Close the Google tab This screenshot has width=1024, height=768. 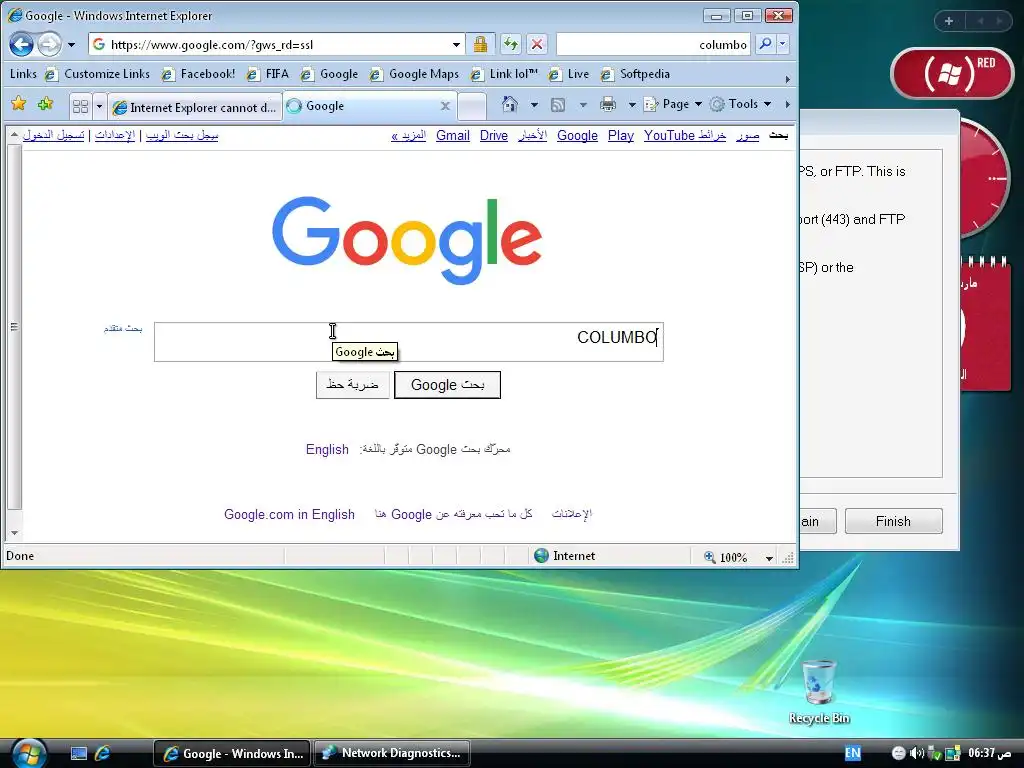[x=445, y=106]
